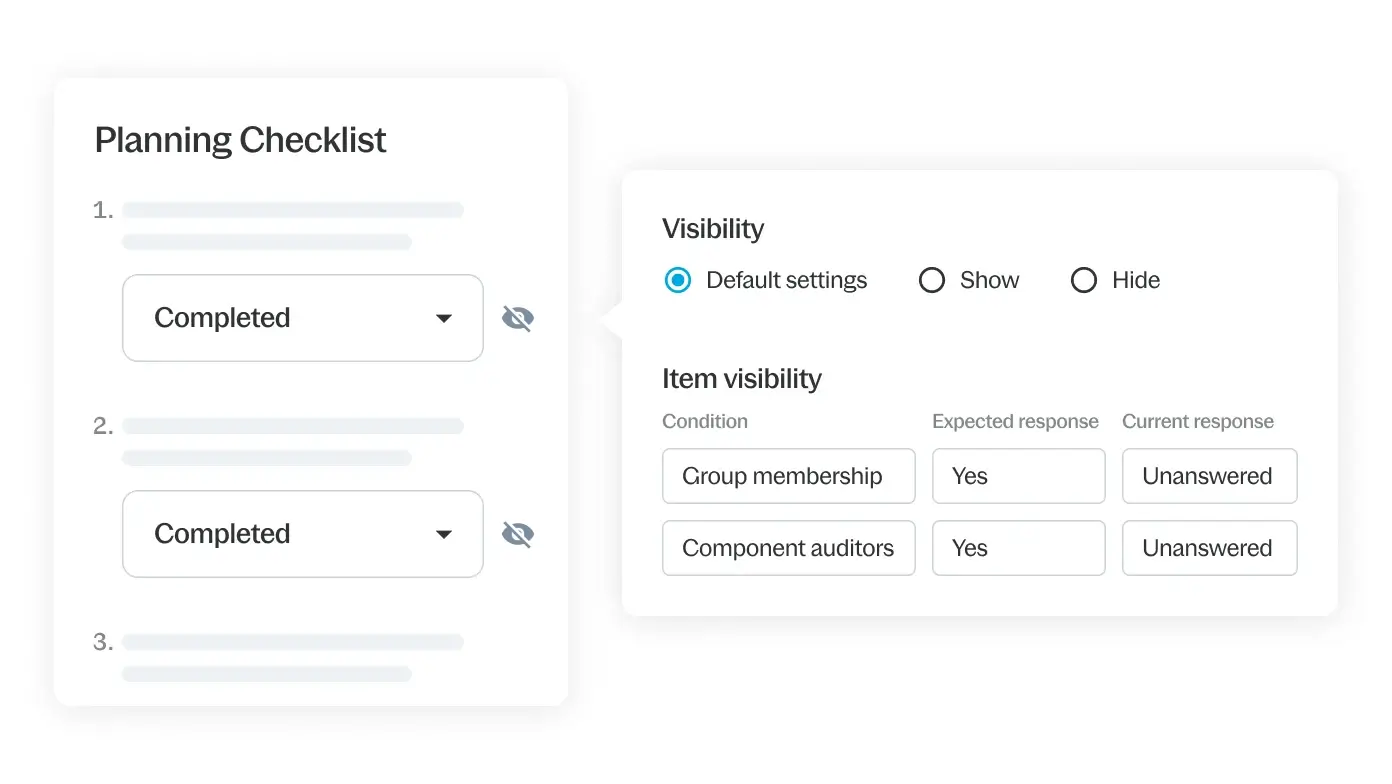This screenshot has height=784, width=1392.
Task: Click the Item visibility section heading
Action: click(x=742, y=379)
